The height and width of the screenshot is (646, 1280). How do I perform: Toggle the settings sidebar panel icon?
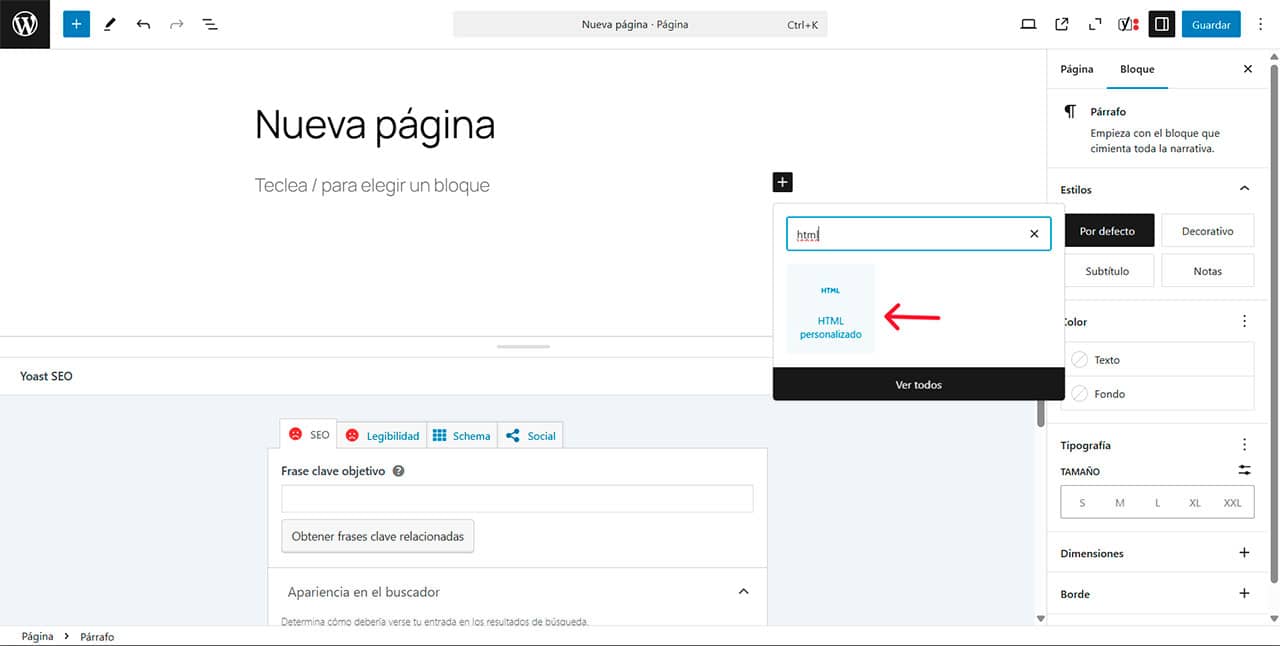click(1161, 24)
